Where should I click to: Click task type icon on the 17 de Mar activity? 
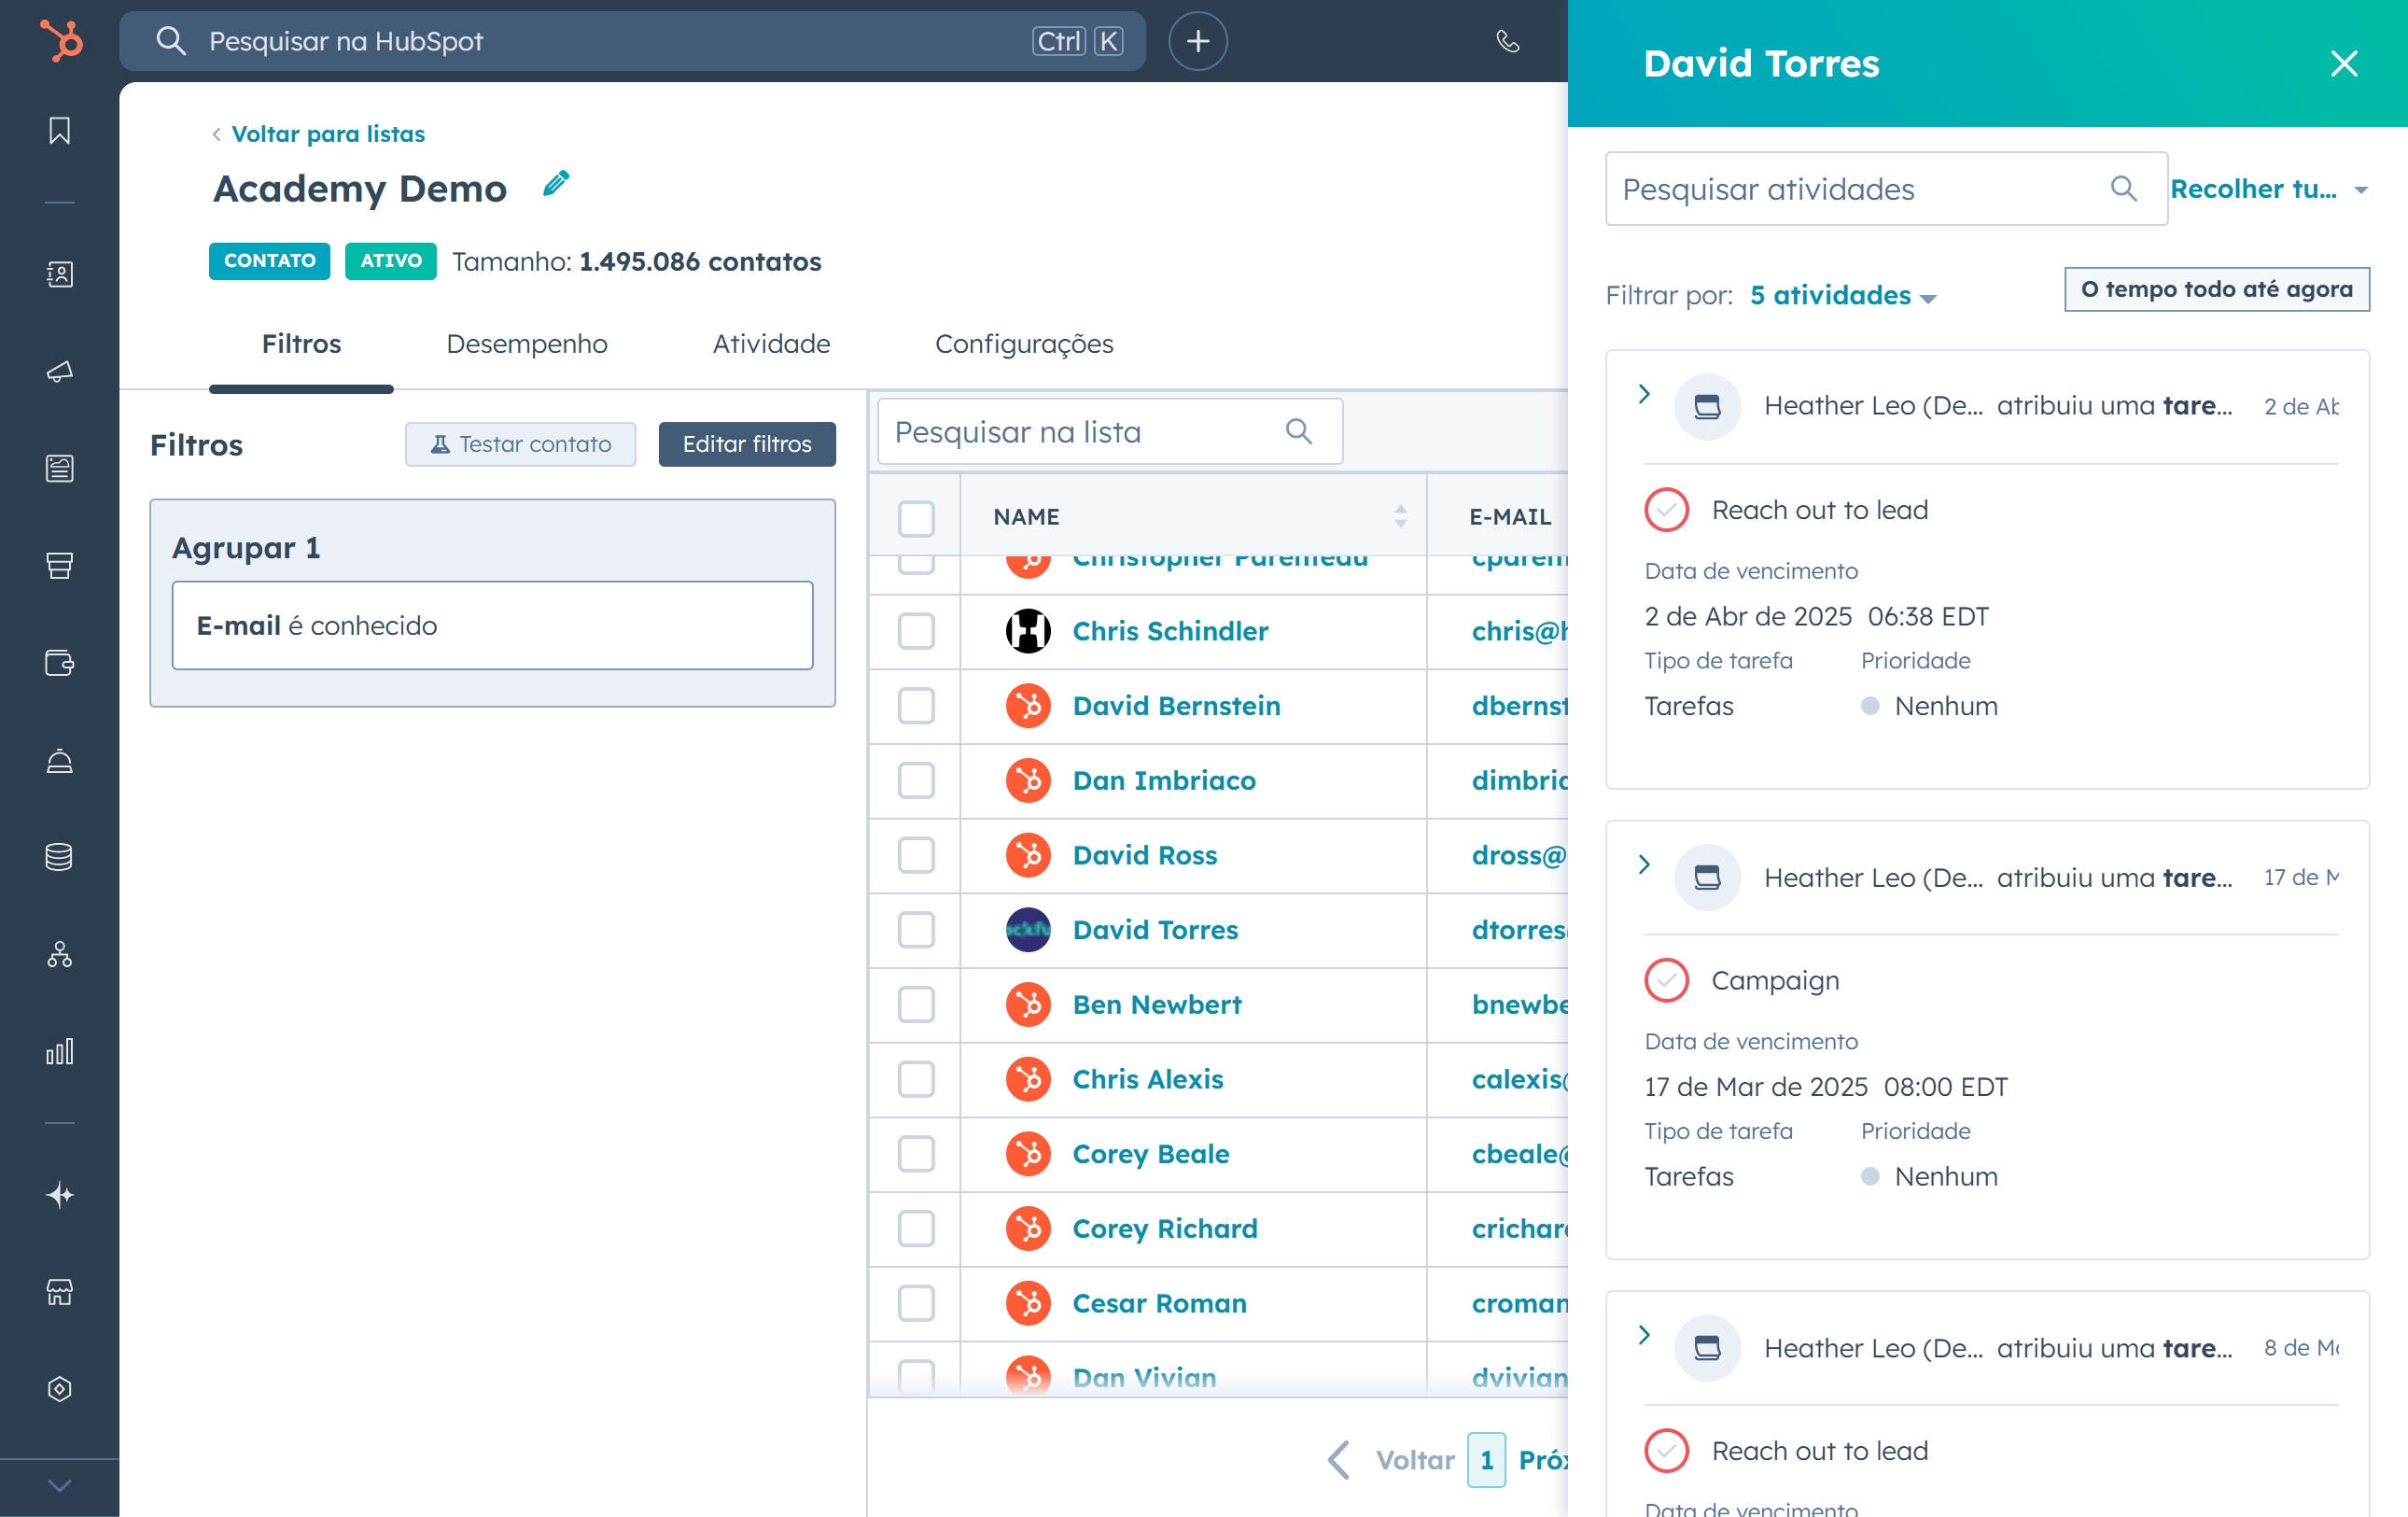pyautogui.click(x=1708, y=877)
